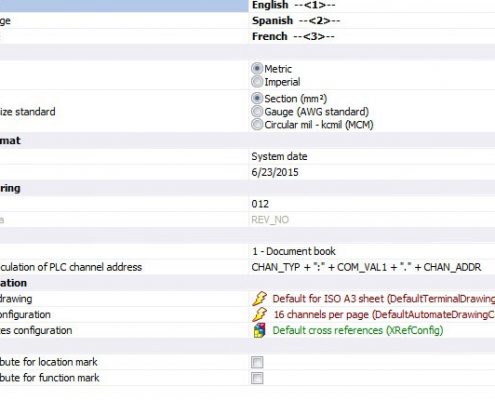
Task: Open the French third language field
Action: pyautogui.click(x=372, y=36)
